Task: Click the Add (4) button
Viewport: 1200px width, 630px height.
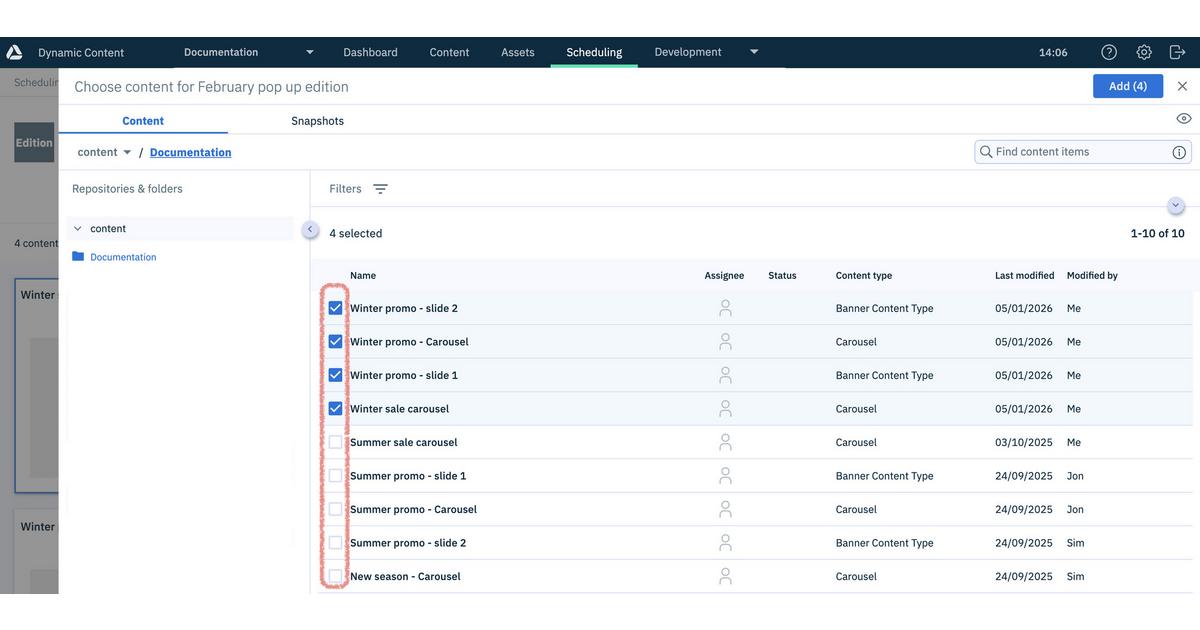Action: point(1128,86)
